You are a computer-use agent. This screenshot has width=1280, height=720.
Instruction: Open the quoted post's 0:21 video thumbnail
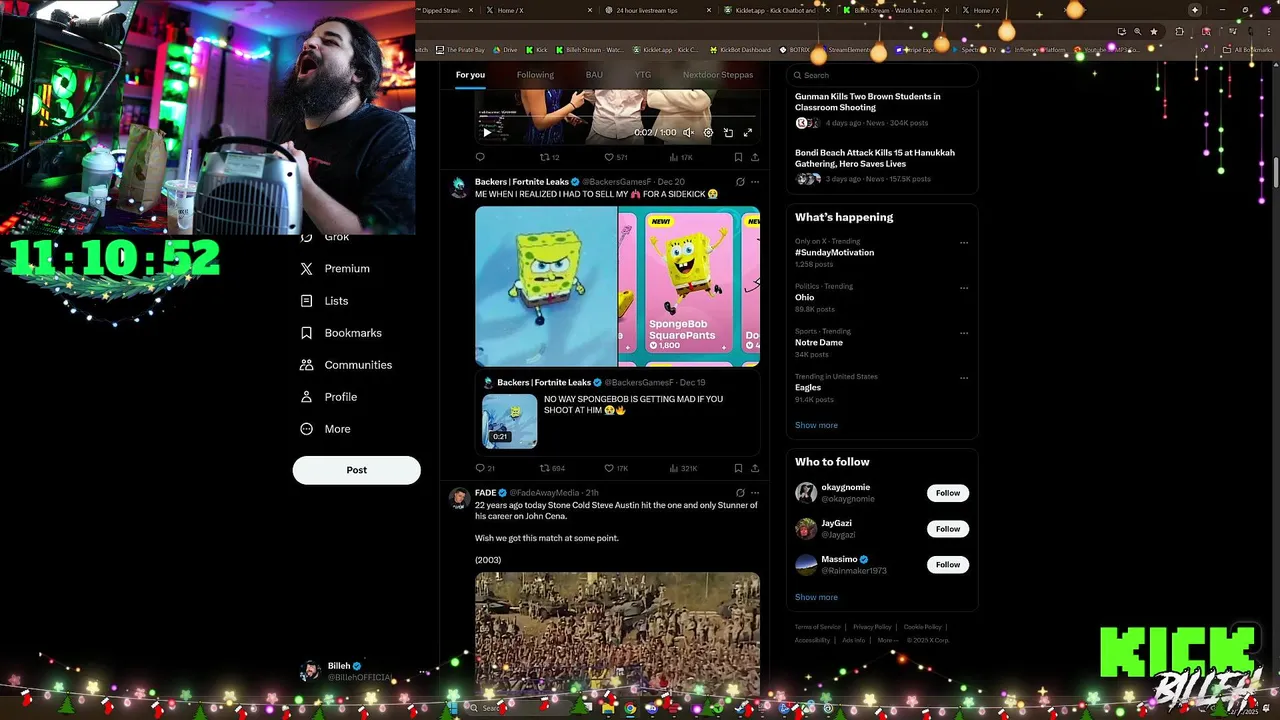[x=510, y=421]
